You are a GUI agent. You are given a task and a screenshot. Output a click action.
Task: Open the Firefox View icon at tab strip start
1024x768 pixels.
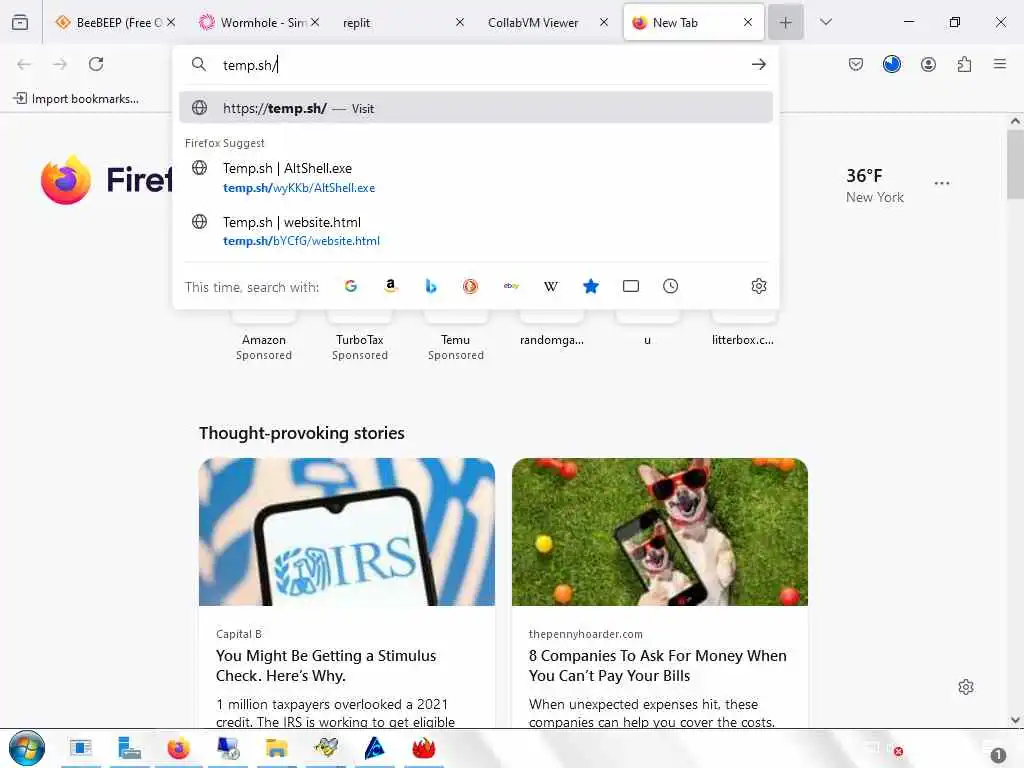coord(20,22)
